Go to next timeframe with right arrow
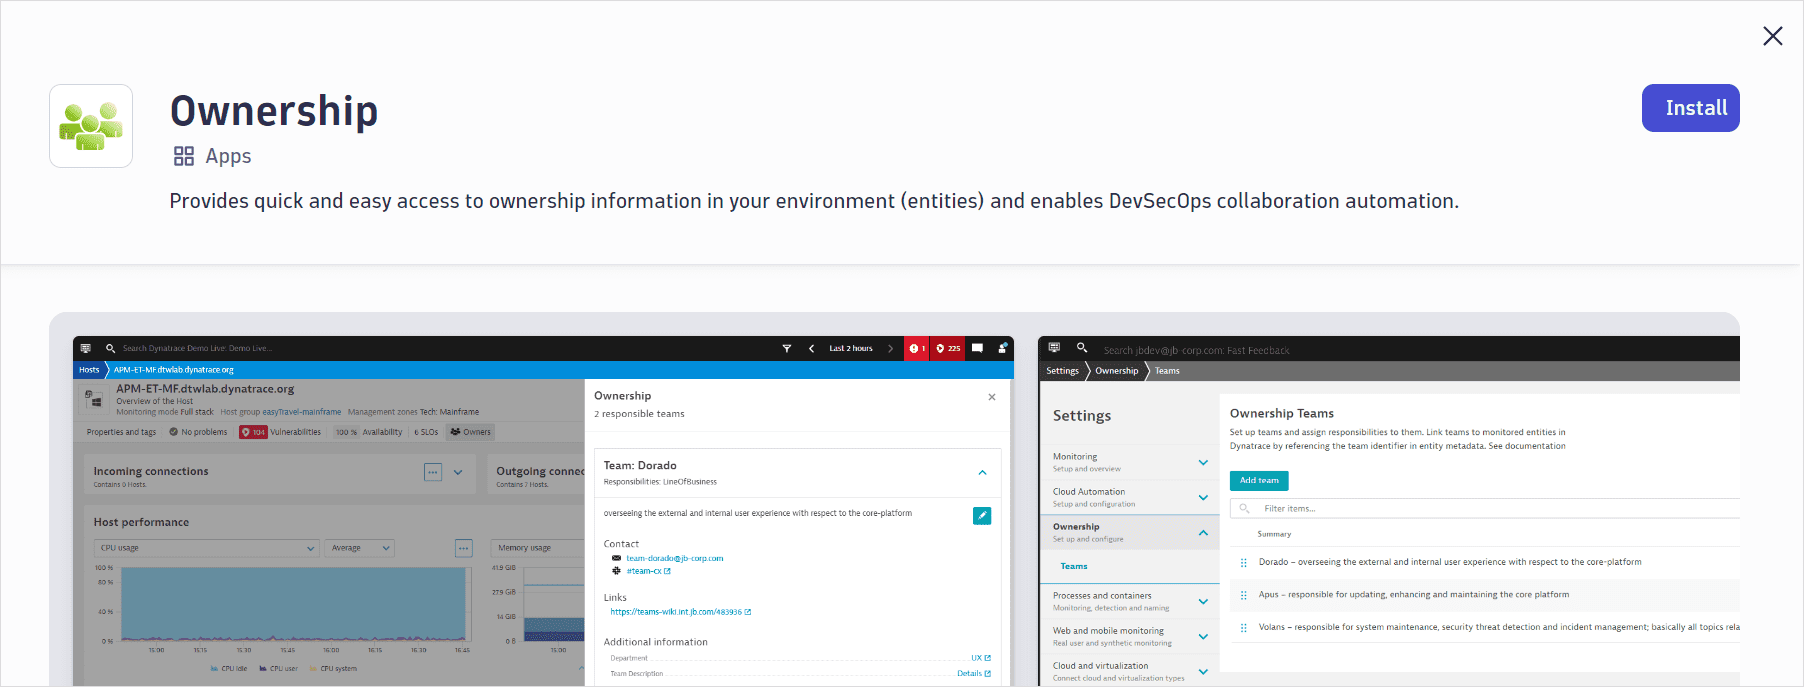This screenshot has height=687, width=1804. point(890,348)
